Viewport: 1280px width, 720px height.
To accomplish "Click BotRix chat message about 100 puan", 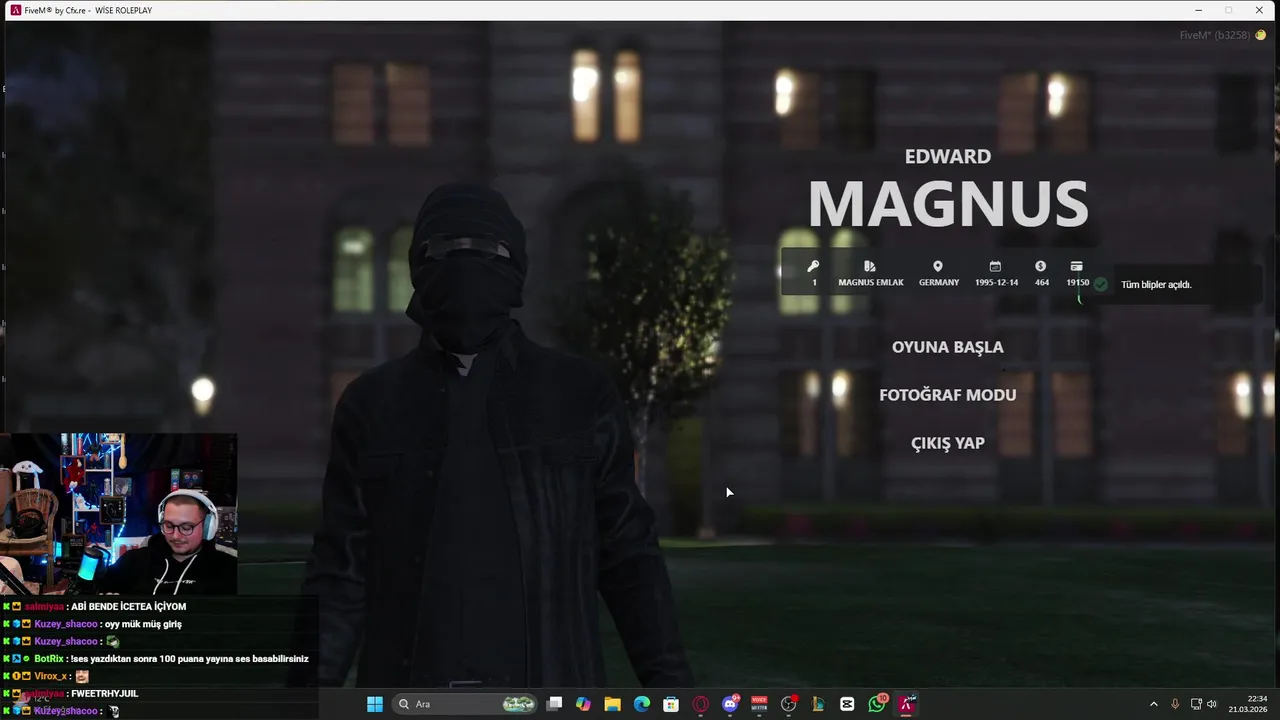I will click(x=156, y=659).
